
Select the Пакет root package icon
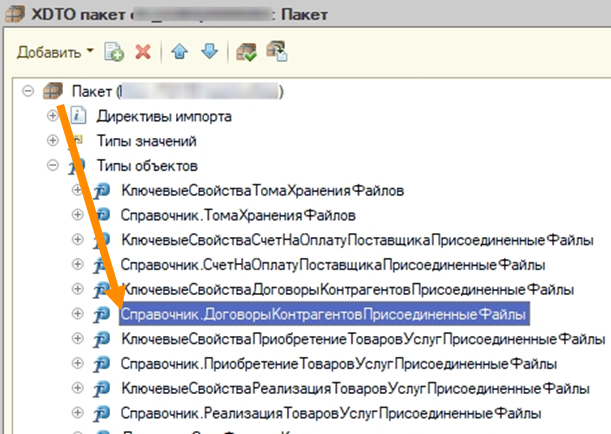tap(53, 91)
